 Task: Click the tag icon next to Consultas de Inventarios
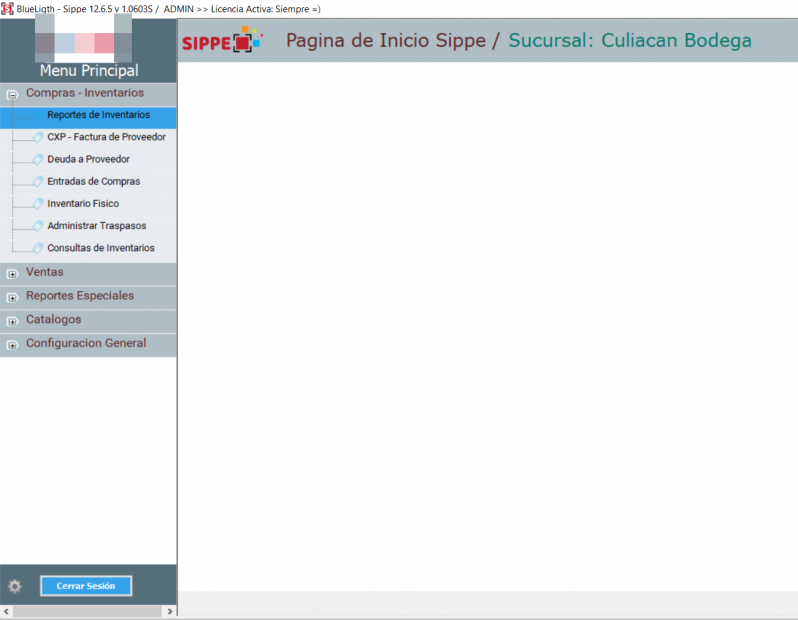[38, 248]
